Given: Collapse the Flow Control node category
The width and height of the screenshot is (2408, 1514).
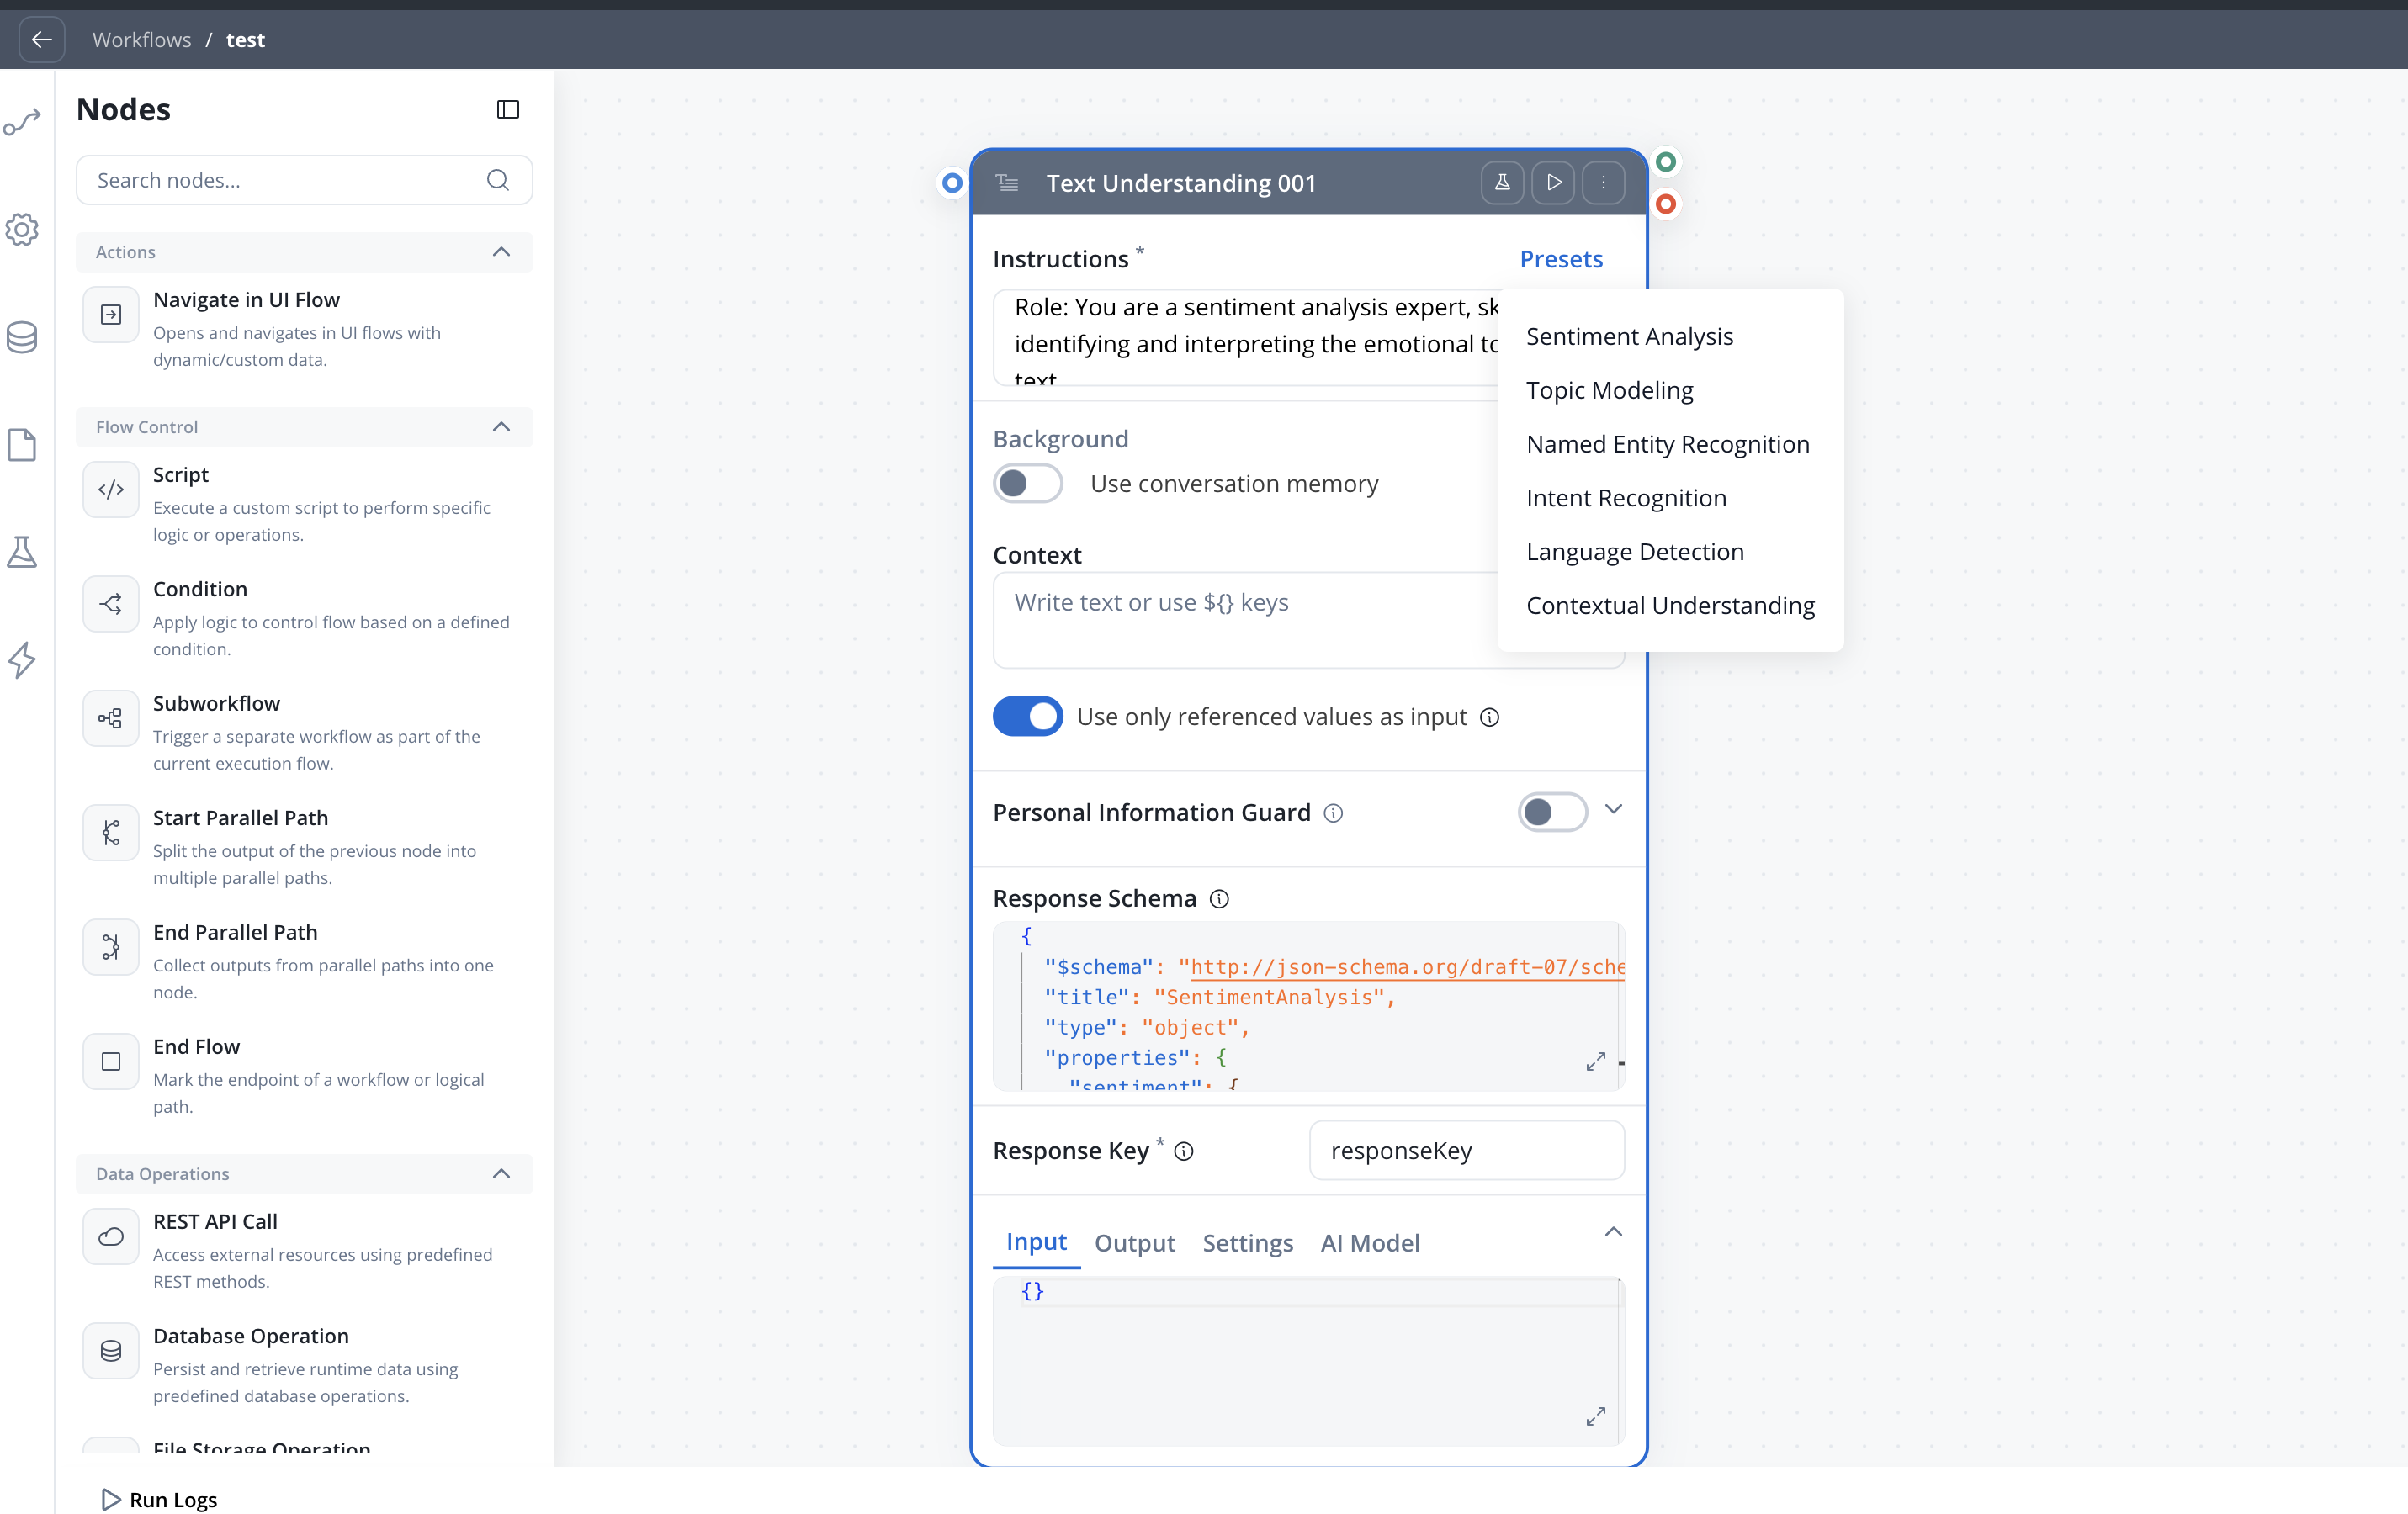Looking at the screenshot, I should [502, 427].
